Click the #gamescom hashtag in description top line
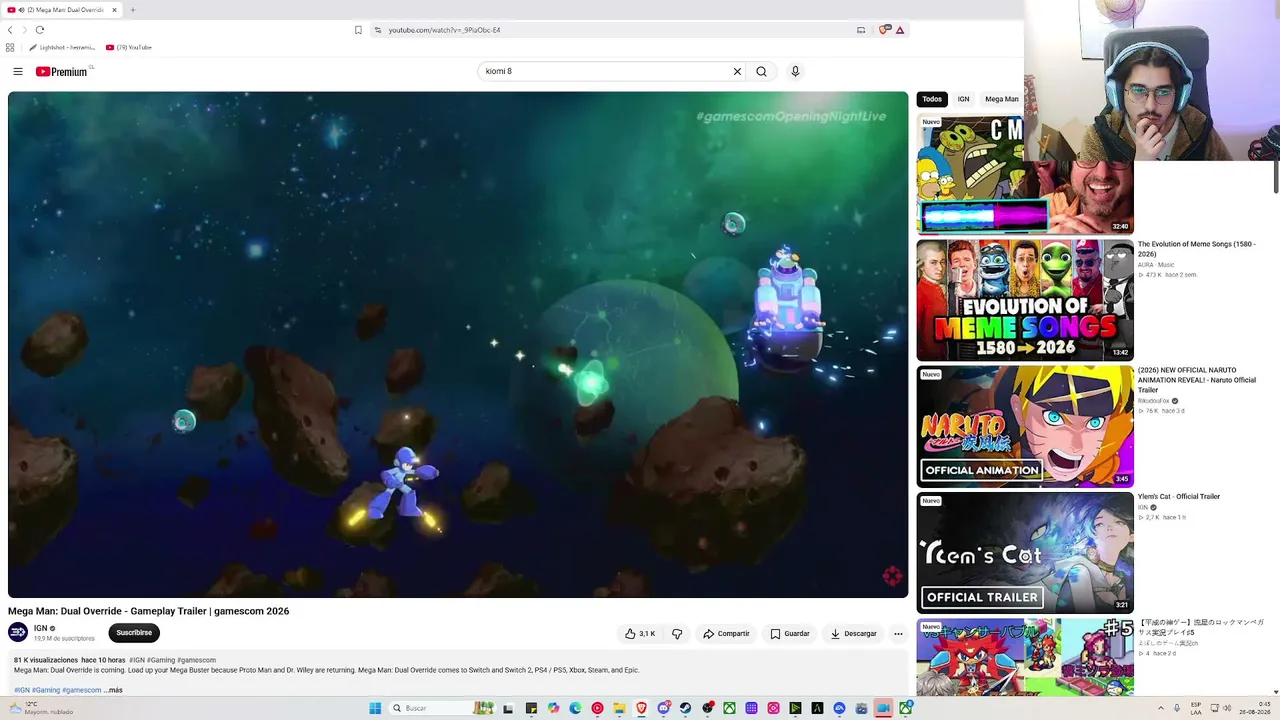The width and height of the screenshot is (1280, 720). tap(196, 660)
